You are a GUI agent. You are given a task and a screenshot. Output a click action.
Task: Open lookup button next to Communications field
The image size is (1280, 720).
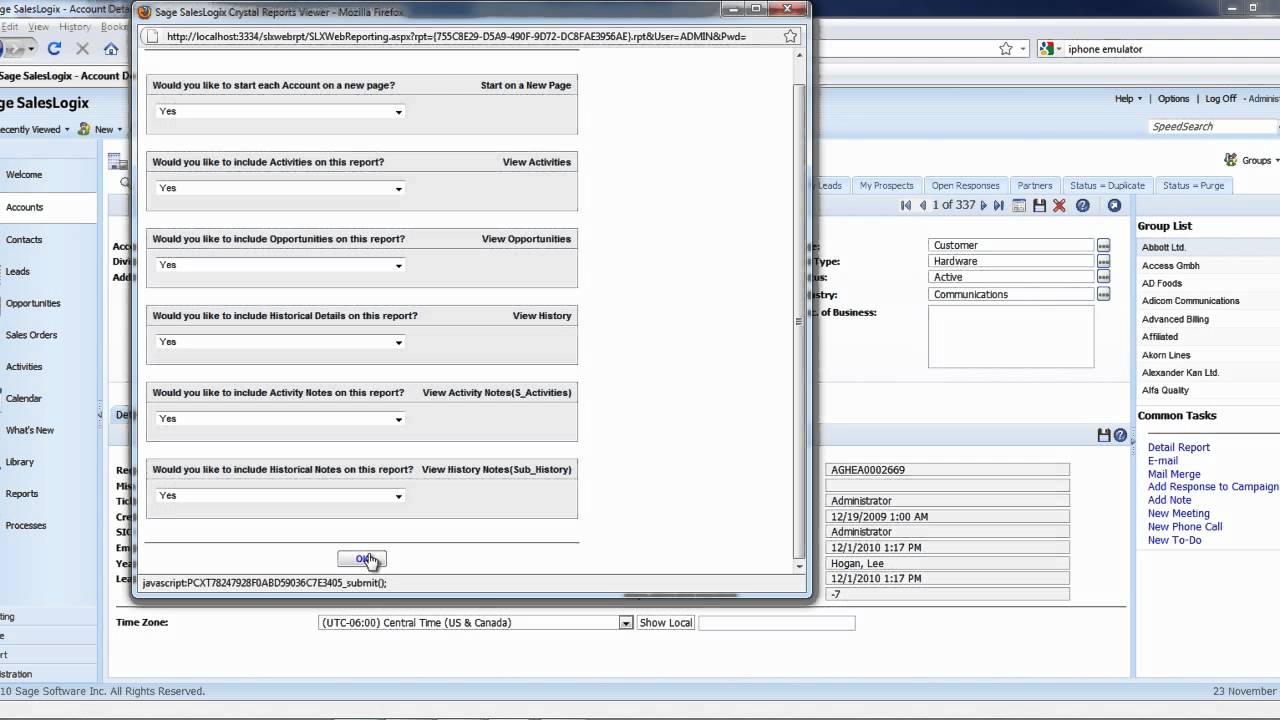[1103, 294]
